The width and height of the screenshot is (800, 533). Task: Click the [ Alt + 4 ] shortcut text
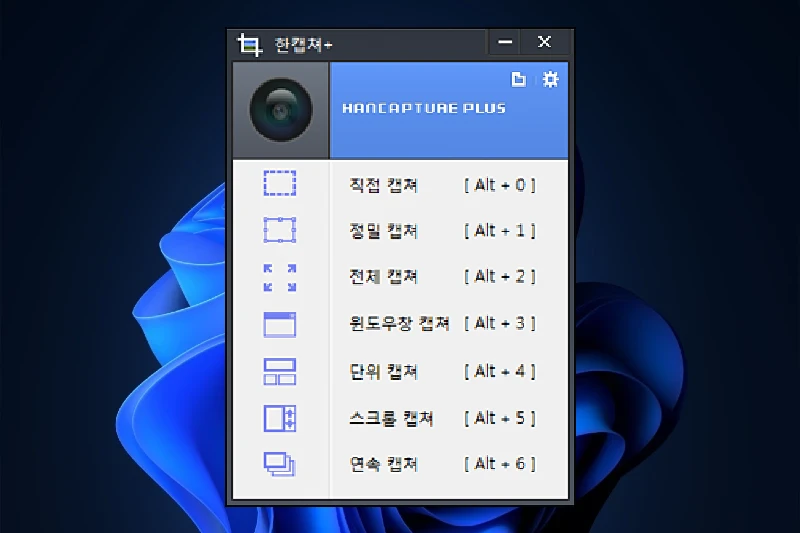point(499,371)
